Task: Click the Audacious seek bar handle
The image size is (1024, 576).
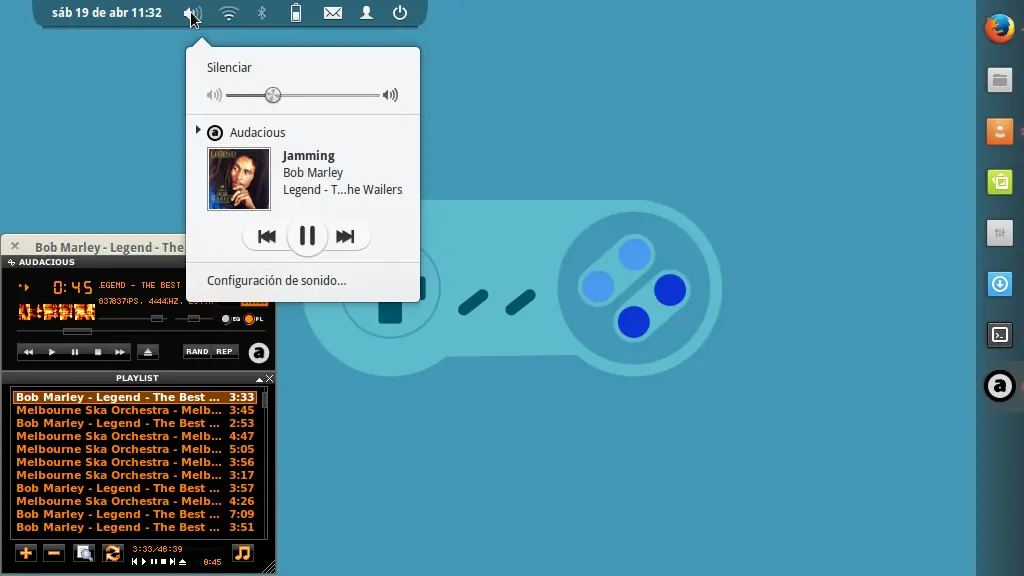Action: click(77, 332)
